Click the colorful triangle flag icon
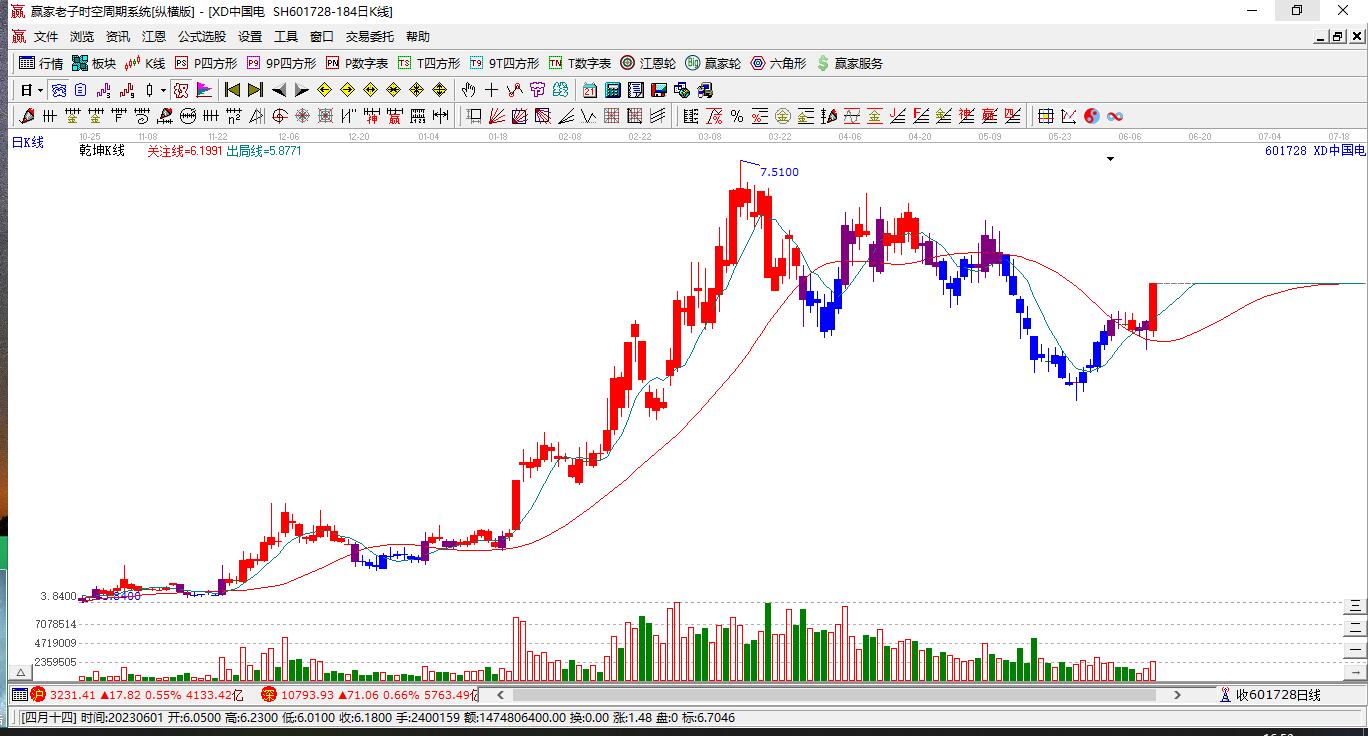The image size is (1368, 736). point(205,90)
